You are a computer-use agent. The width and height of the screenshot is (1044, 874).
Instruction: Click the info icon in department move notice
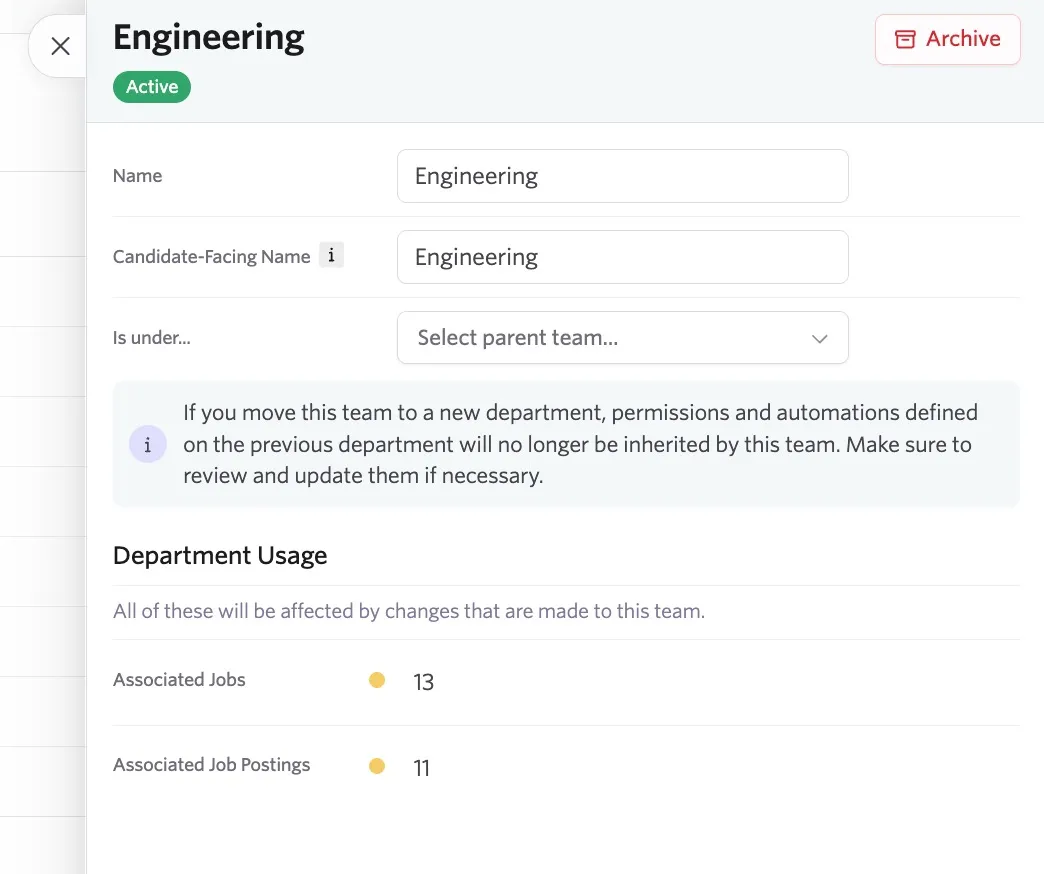pyautogui.click(x=148, y=444)
